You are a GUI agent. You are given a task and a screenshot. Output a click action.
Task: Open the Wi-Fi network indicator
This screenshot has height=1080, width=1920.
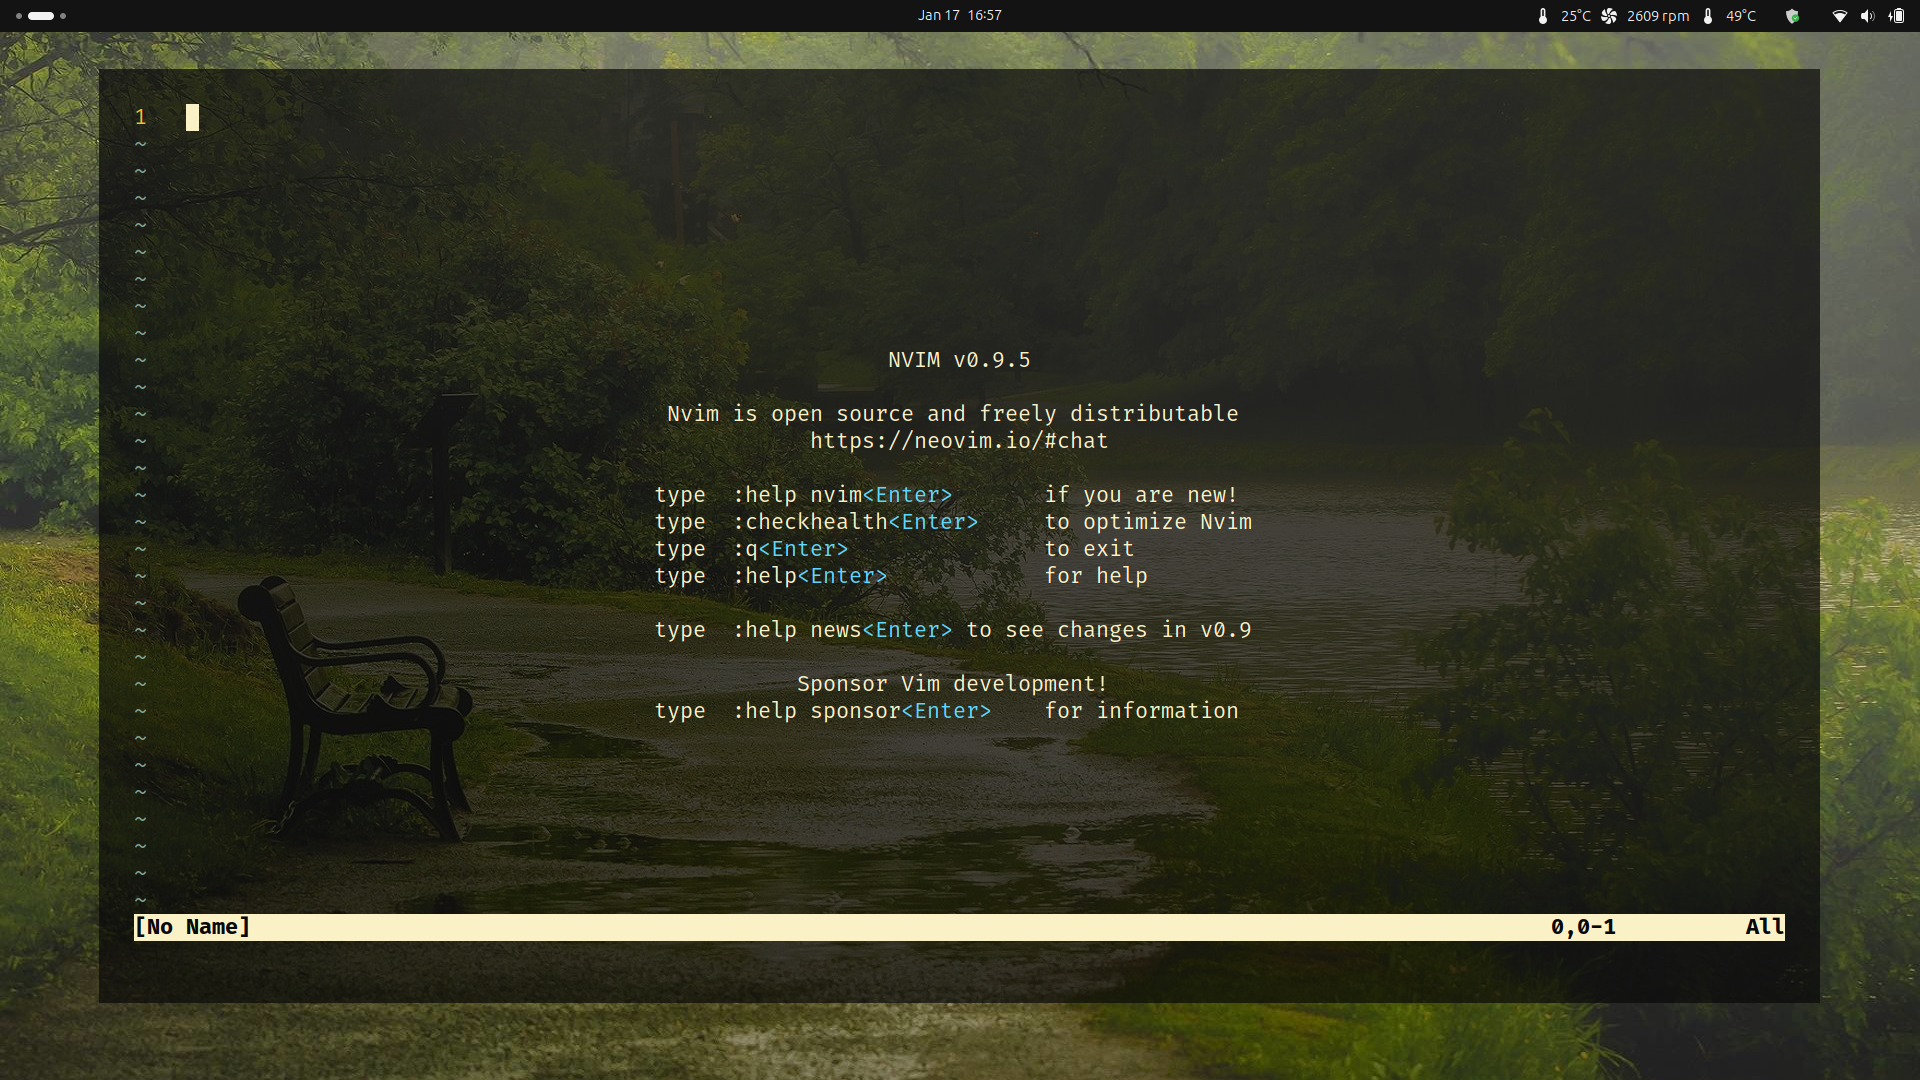point(1839,16)
